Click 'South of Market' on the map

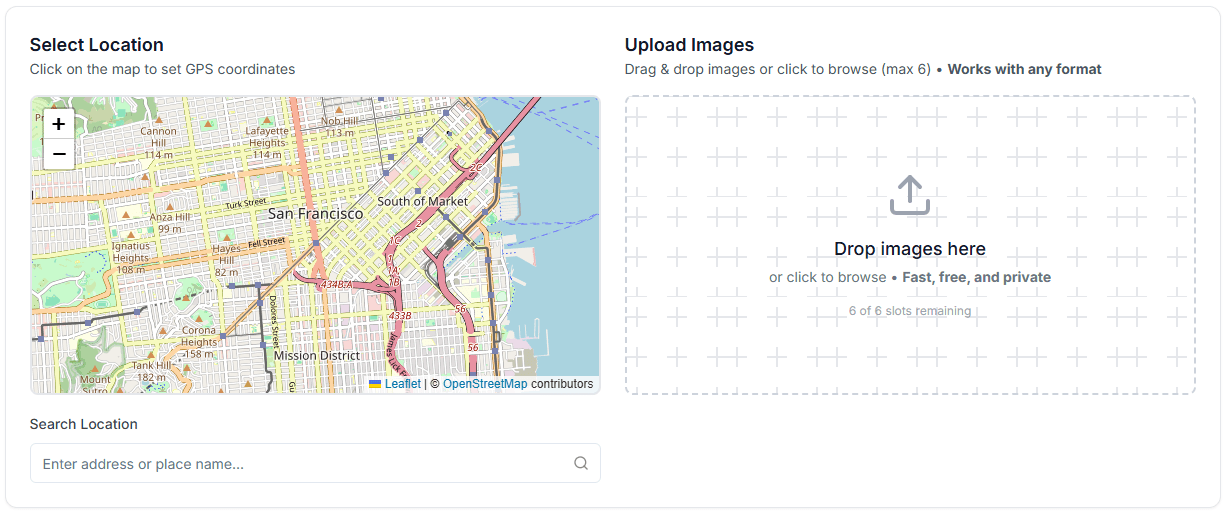pos(422,201)
